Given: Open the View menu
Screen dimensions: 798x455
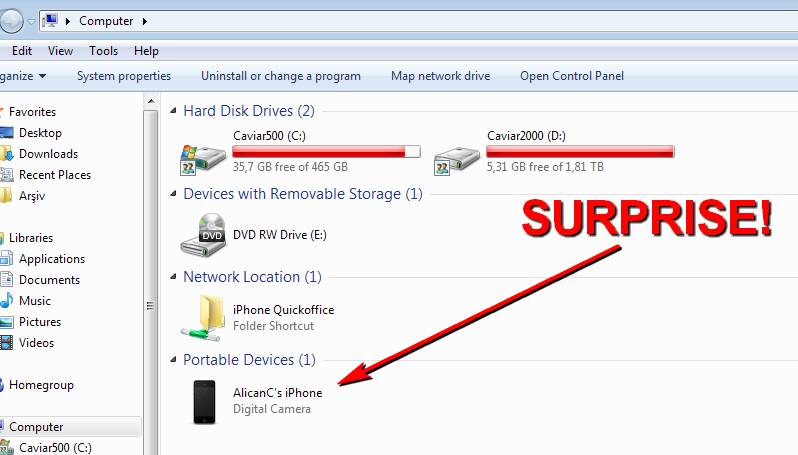Looking at the screenshot, I should [60, 51].
